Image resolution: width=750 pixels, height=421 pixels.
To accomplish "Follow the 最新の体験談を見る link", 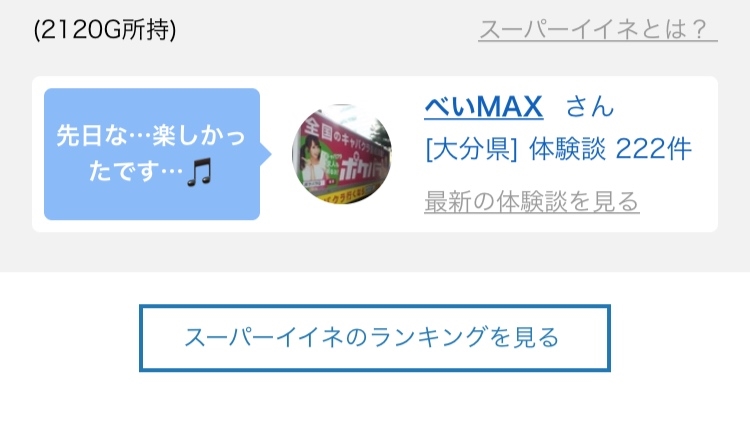I will click(x=532, y=201).
